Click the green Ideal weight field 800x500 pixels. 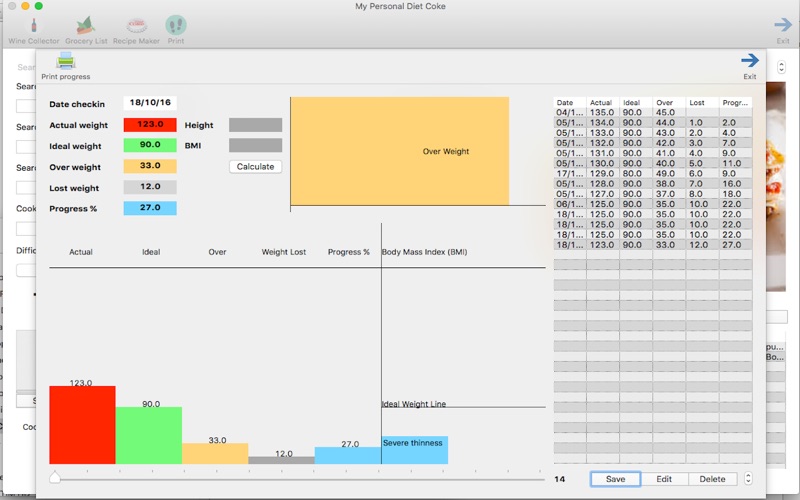click(150, 145)
